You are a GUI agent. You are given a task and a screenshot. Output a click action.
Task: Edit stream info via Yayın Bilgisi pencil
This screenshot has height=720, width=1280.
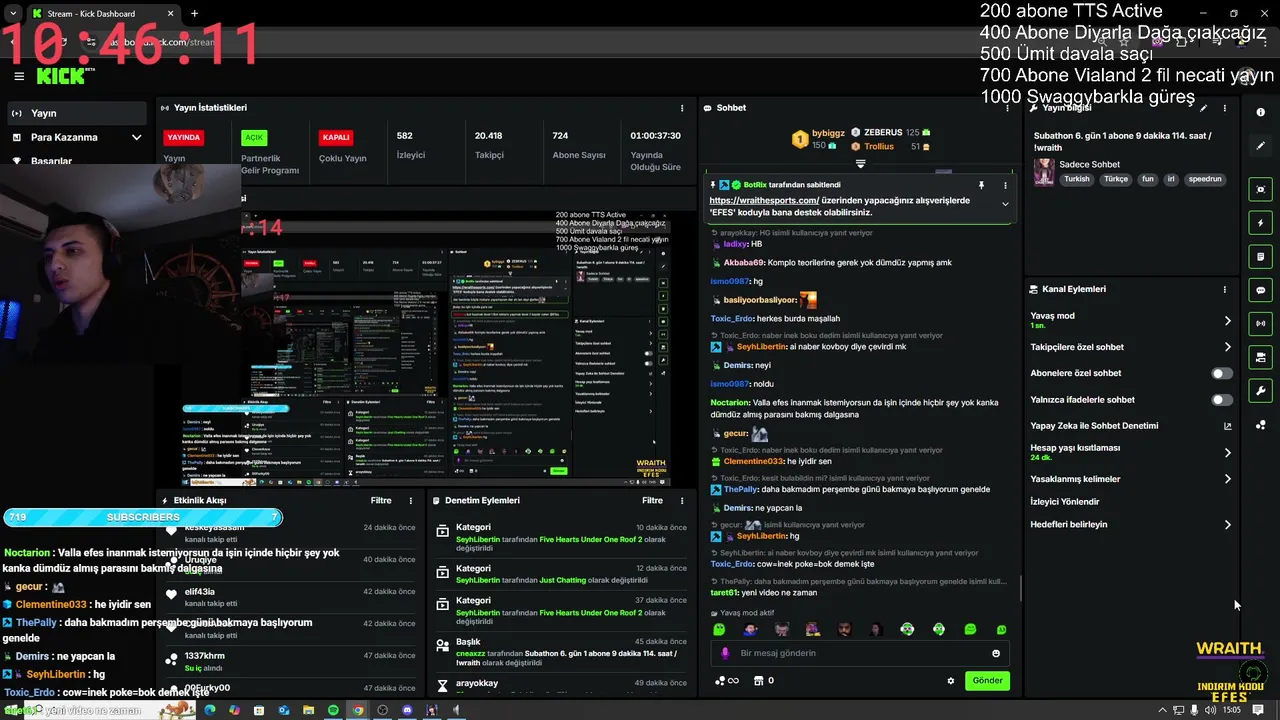1204,108
